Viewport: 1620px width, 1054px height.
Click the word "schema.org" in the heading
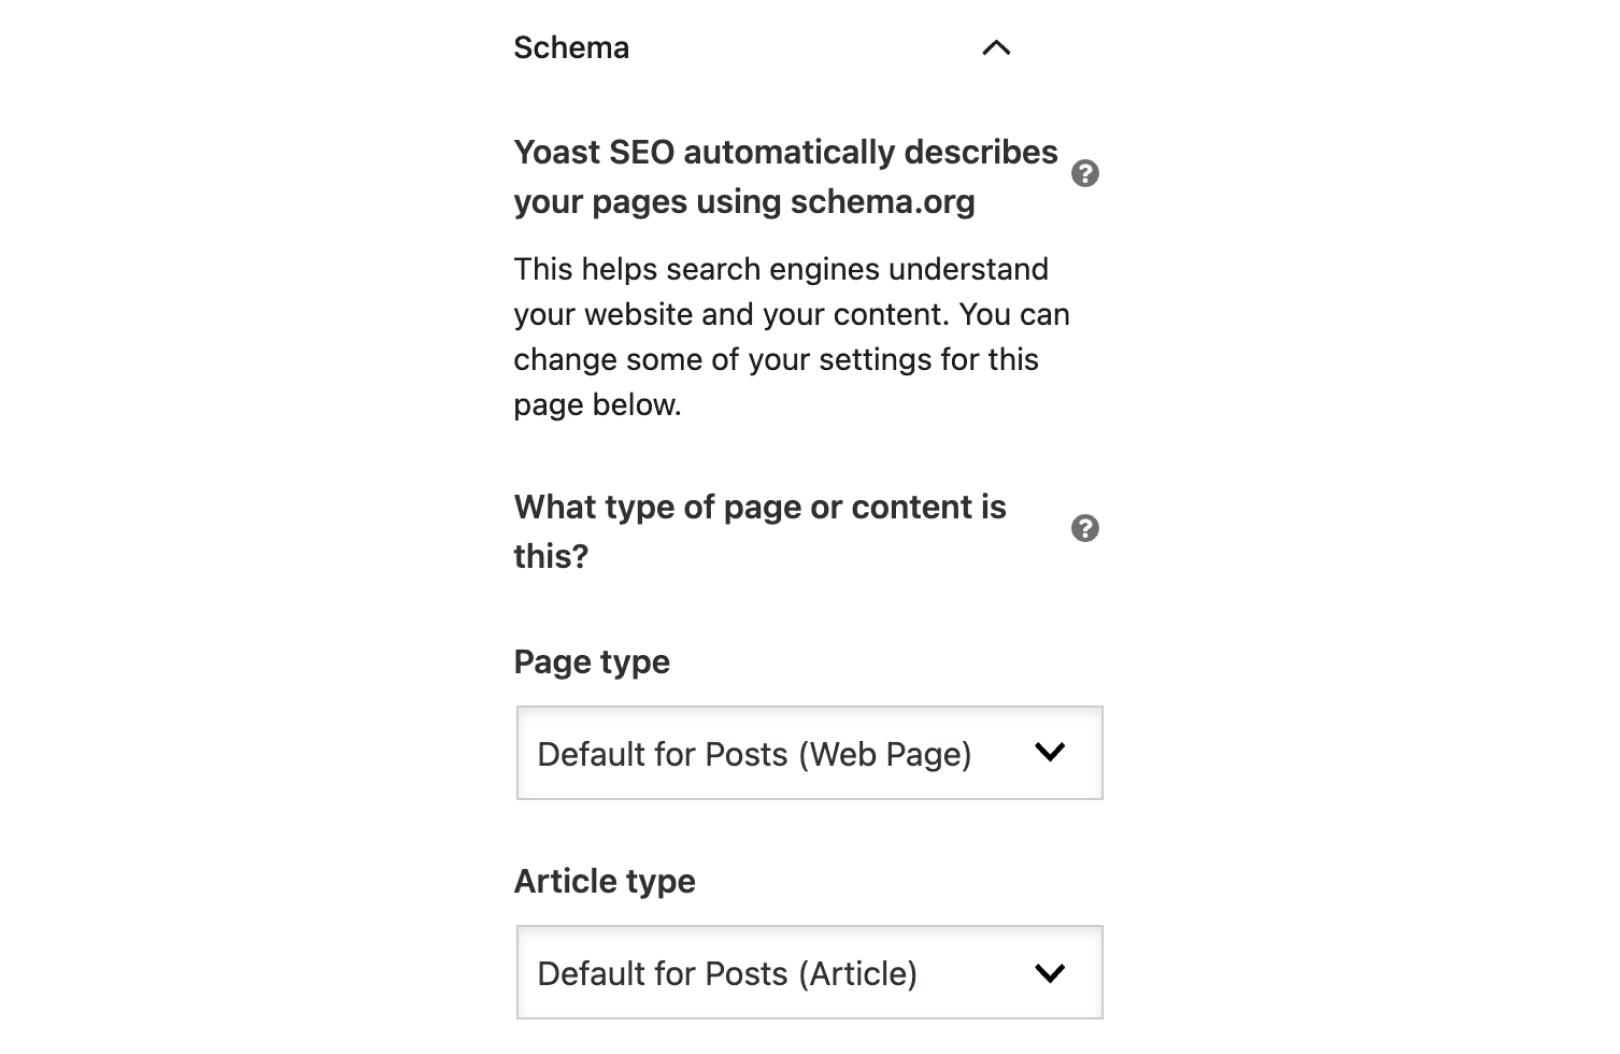coord(882,202)
